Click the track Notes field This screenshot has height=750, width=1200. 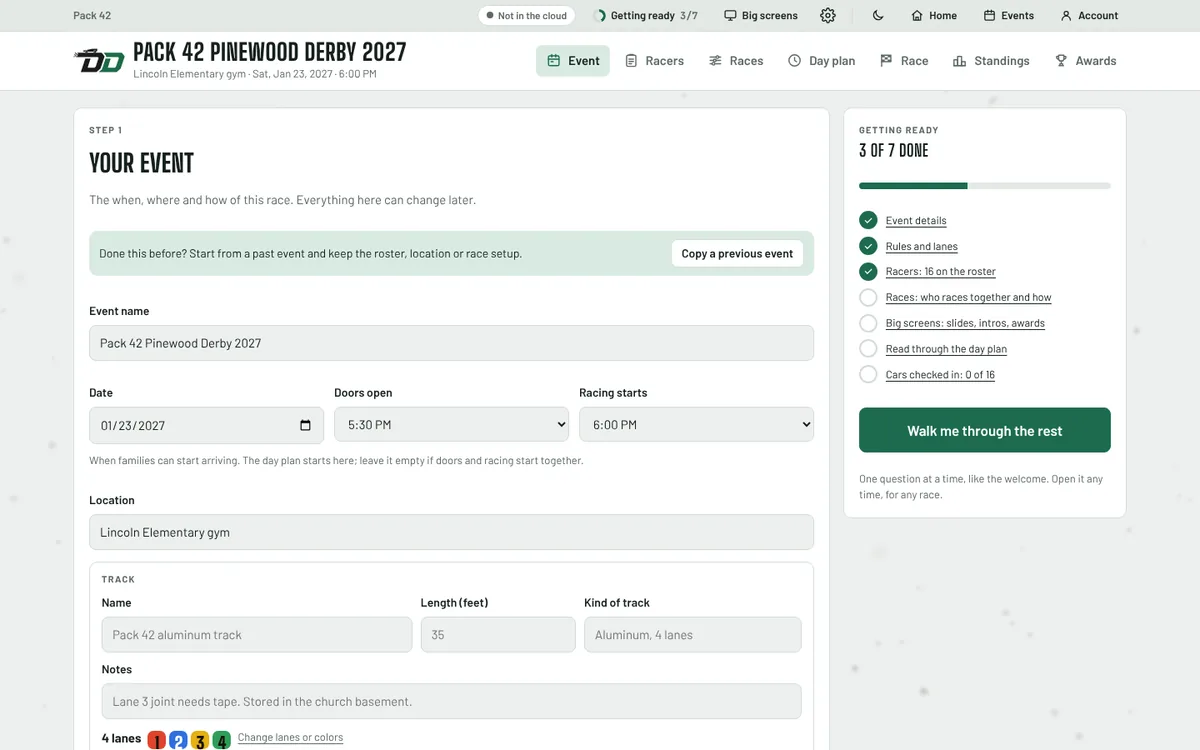(451, 701)
